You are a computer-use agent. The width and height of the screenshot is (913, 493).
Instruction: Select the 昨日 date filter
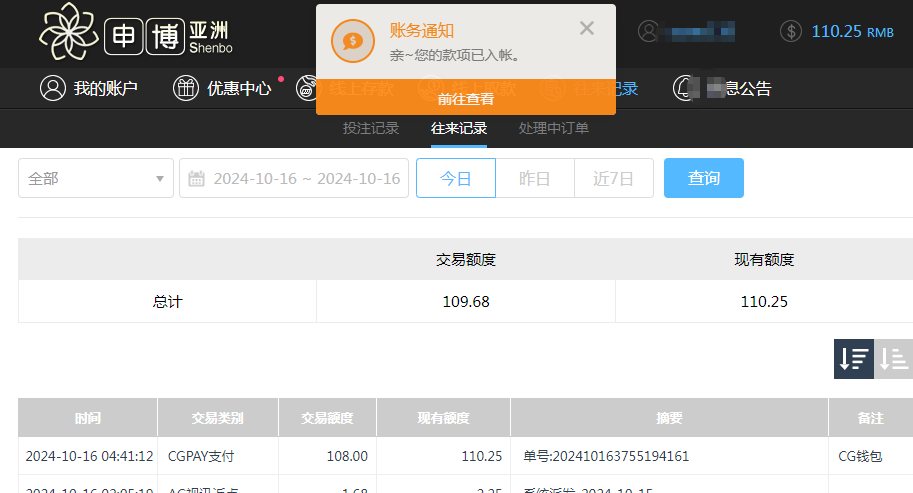tap(534, 179)
